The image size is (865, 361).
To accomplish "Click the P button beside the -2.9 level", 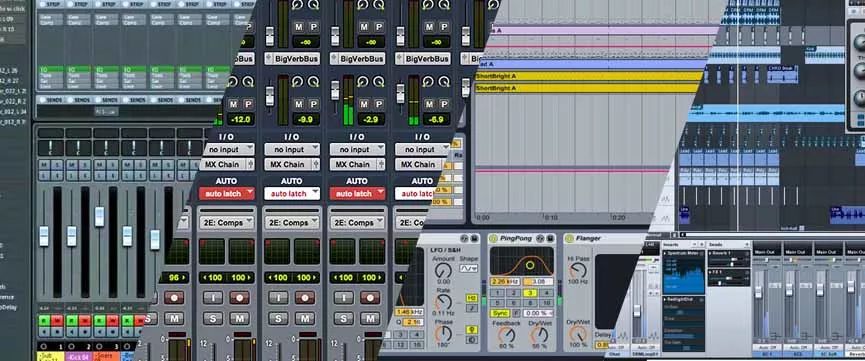I will [379, 104].
